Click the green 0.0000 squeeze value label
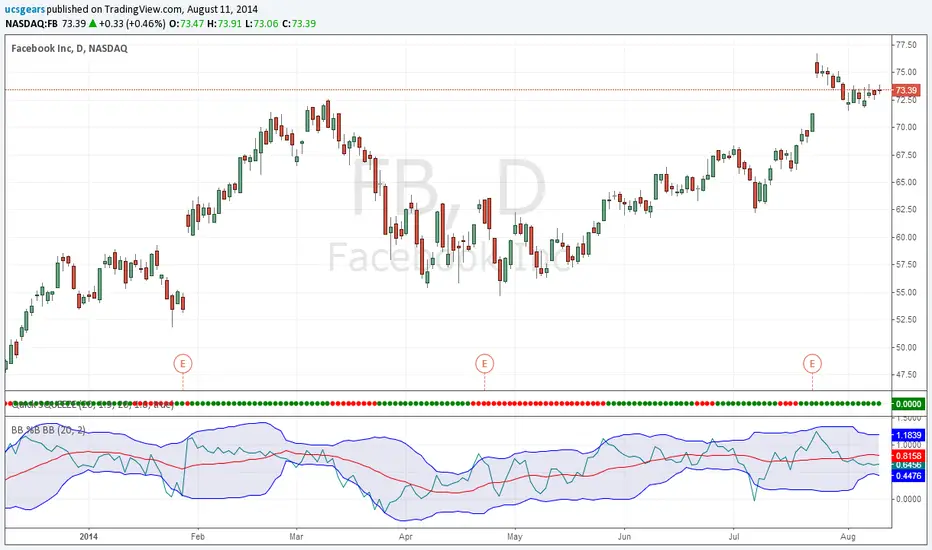This screenshot has width=932, height=550. (x=908, y=404)
